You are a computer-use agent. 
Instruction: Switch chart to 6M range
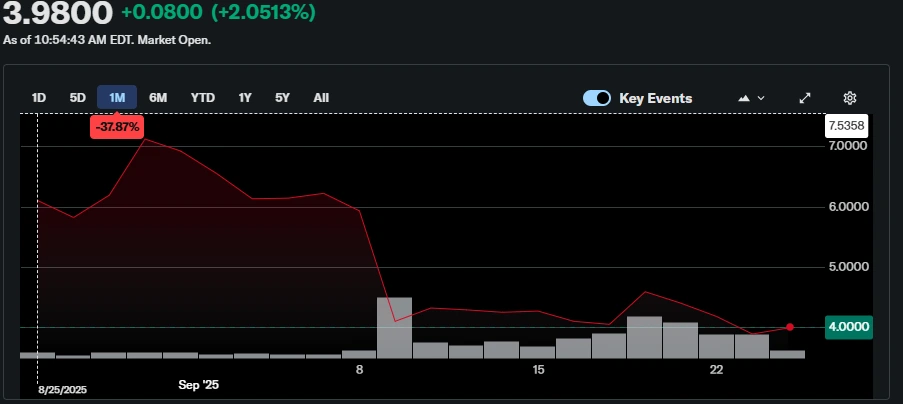pos(158,98)
